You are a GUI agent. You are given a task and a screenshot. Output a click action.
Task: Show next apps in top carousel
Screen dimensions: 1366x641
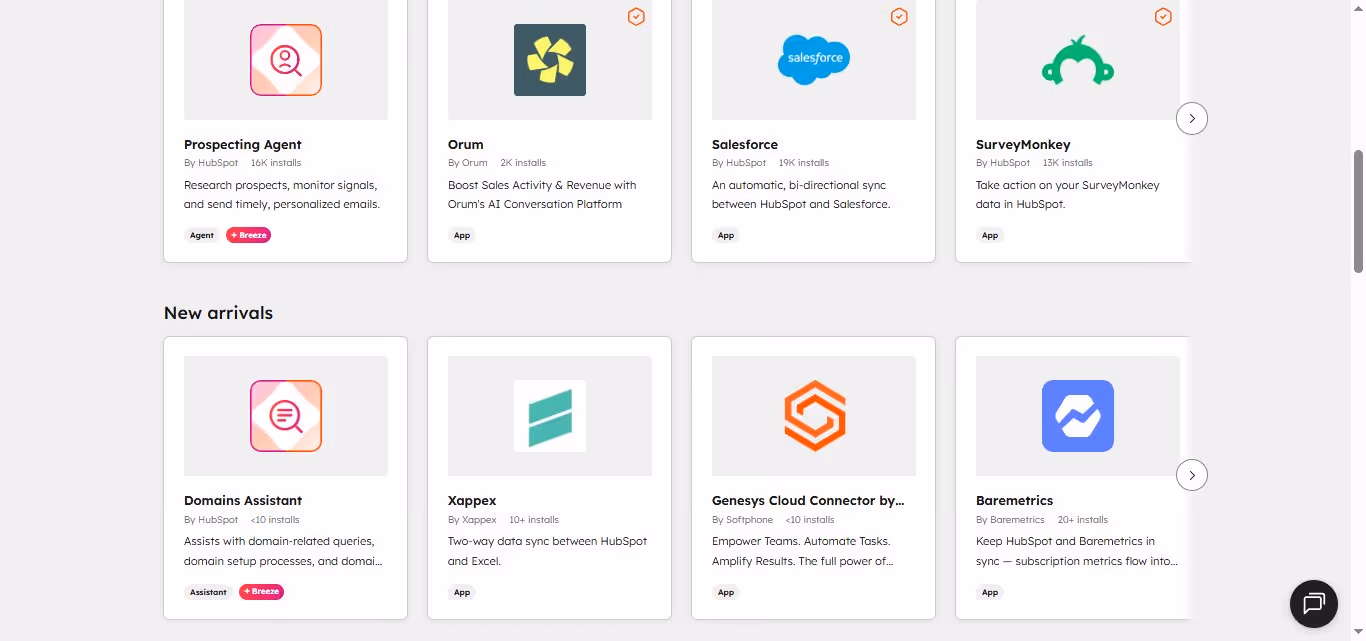coord(1192,119)
